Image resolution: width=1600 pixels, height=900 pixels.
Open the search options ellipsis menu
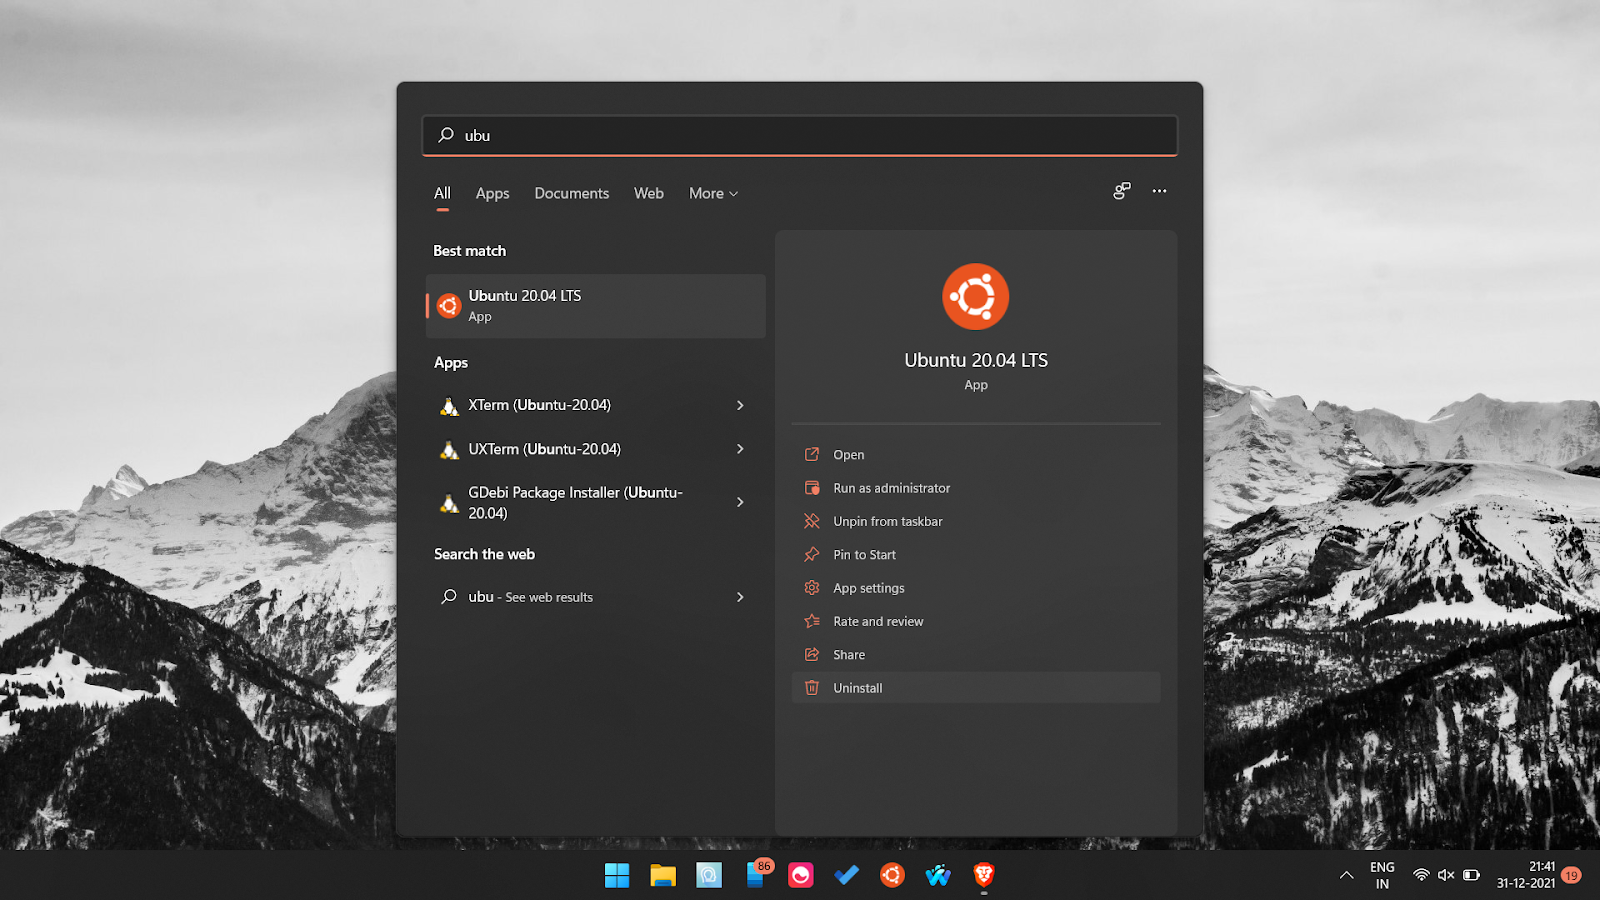1159,191
